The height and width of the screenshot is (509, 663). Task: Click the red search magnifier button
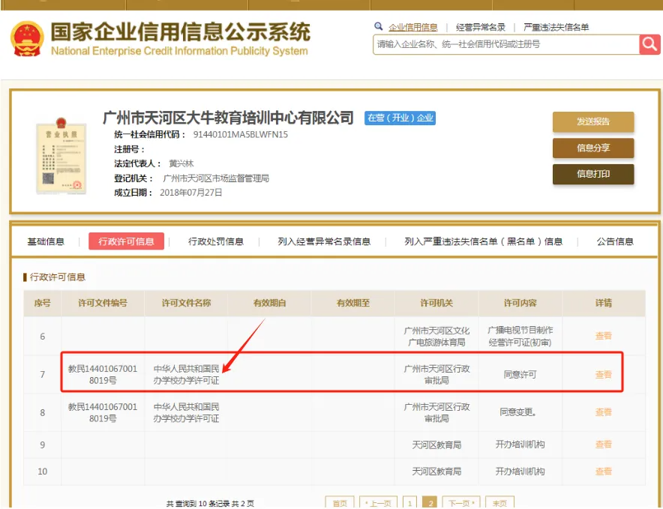click(x=649, y=44)
